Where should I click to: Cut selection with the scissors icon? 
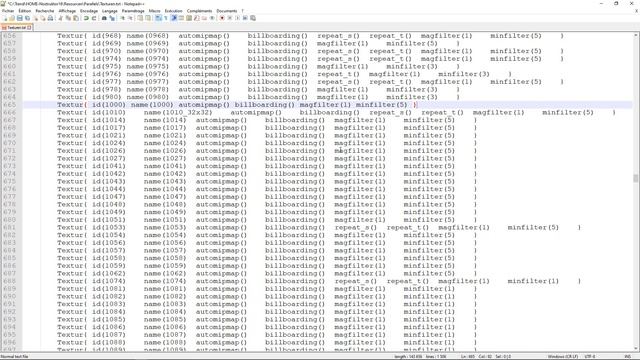pos(60,18)
